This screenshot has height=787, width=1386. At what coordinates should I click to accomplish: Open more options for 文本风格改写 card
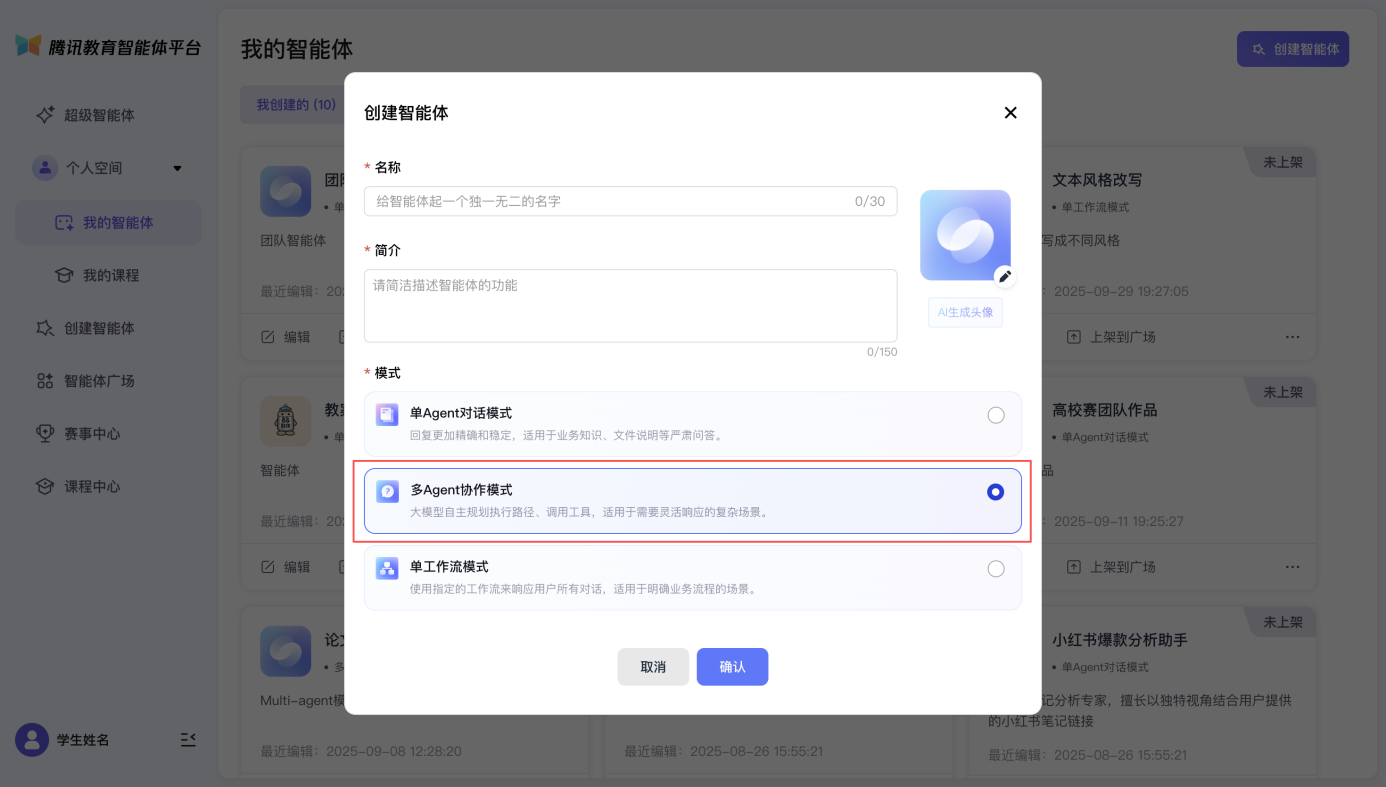(x=1292, y=337)
